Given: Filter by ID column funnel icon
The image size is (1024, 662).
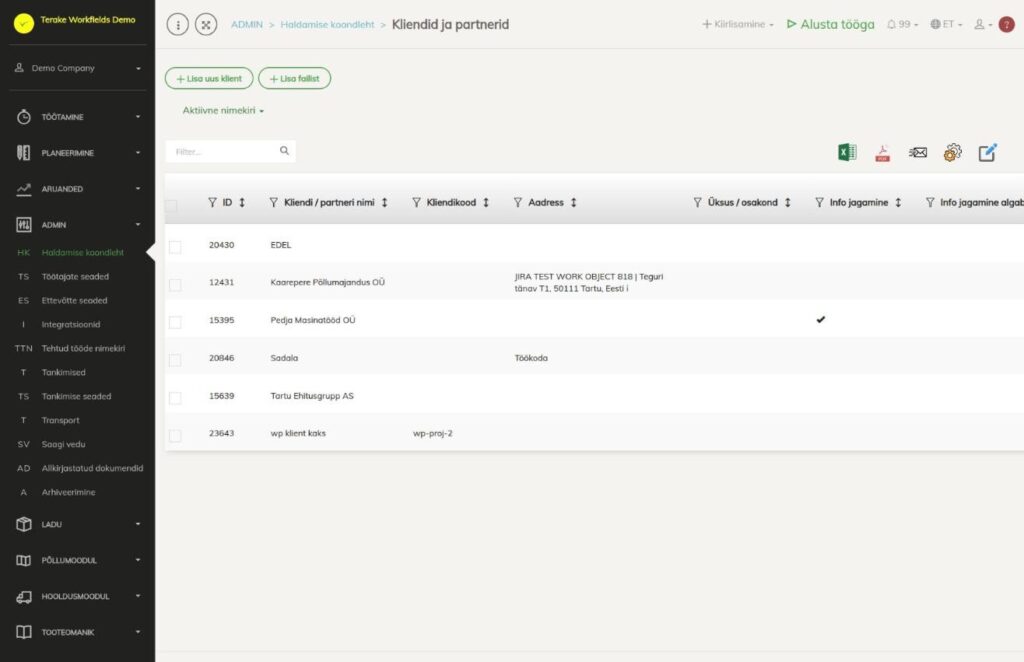Looking at the screenshot, I should [x=212, y=202].
